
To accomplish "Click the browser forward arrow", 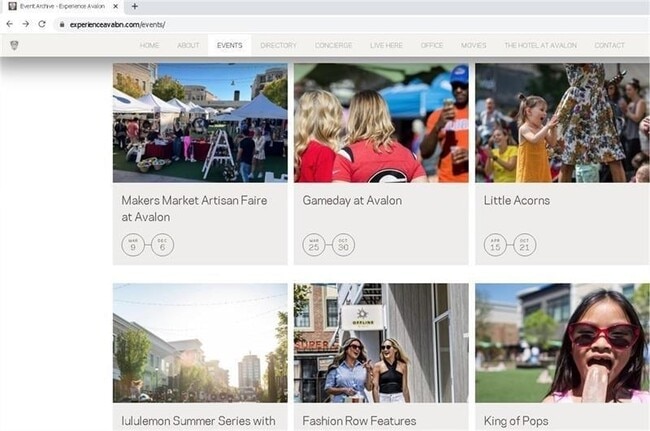I will (26, 24).
